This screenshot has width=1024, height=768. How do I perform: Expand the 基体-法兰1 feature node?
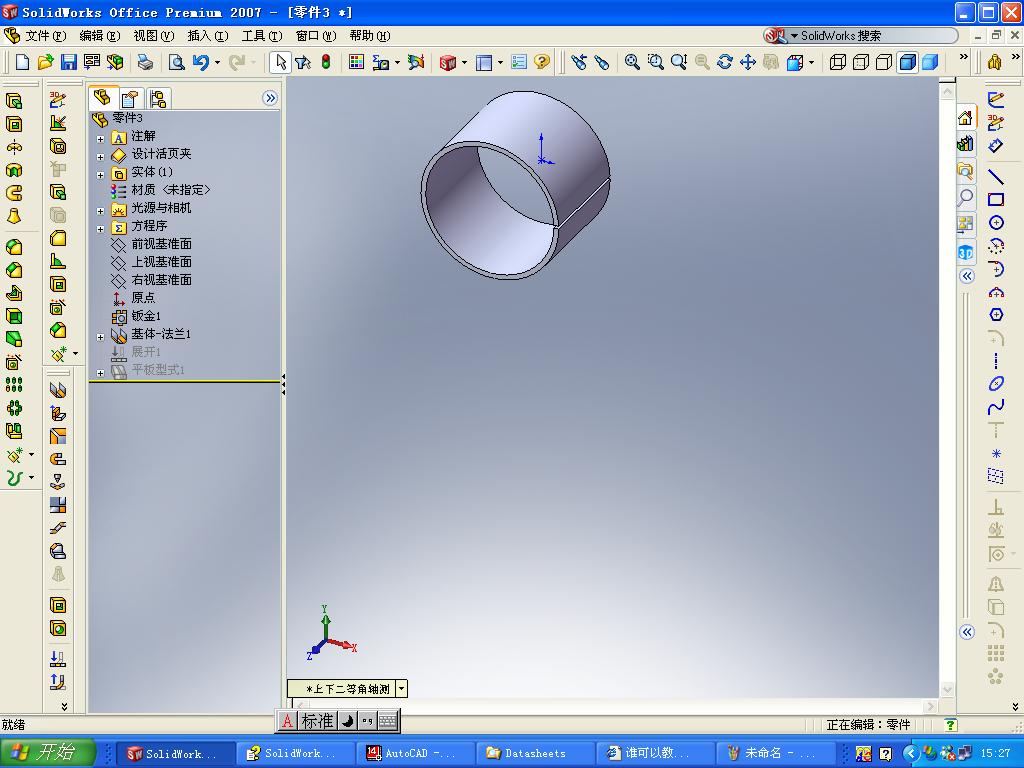[101, 337]
